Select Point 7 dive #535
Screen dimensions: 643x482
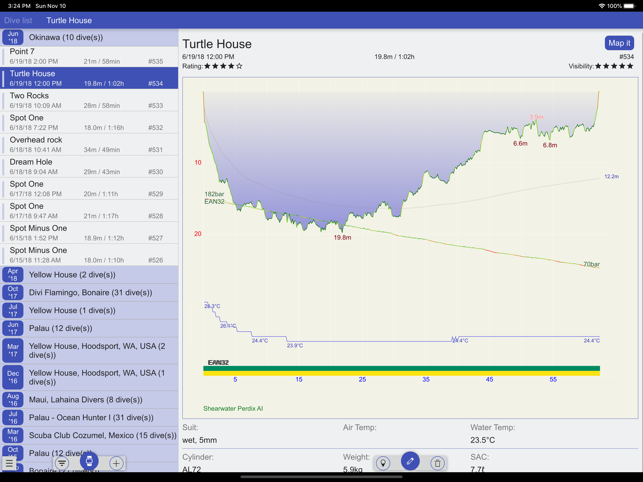pyautogui.click(x=89, y=56)
